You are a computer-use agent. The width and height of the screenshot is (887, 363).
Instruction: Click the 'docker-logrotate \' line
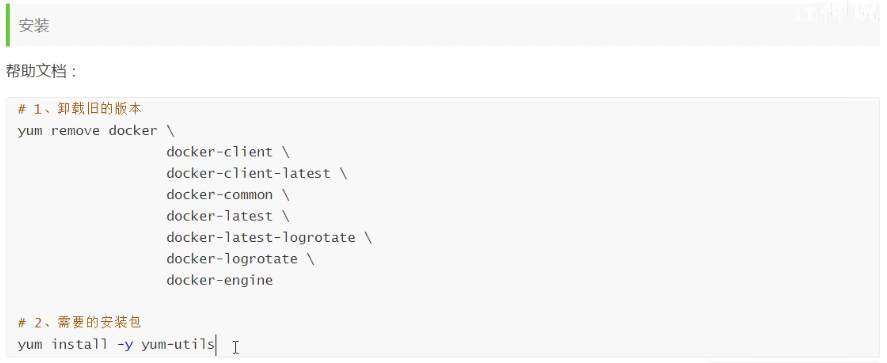[x=240, y=259]
